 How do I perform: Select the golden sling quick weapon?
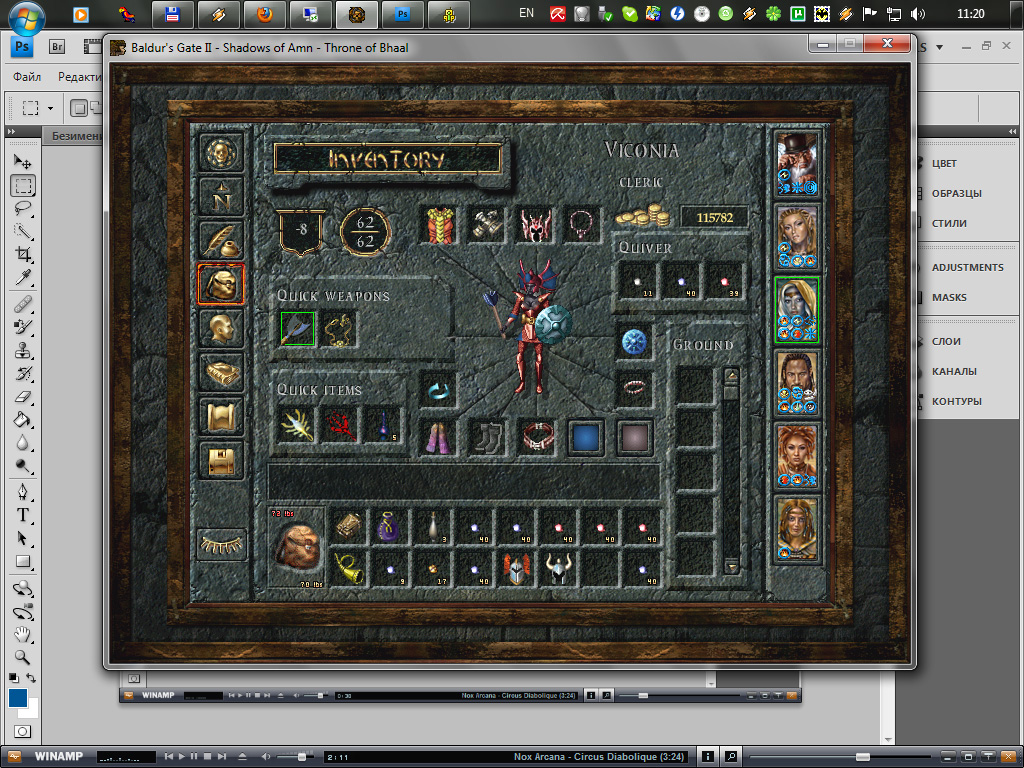click(339, 328)
